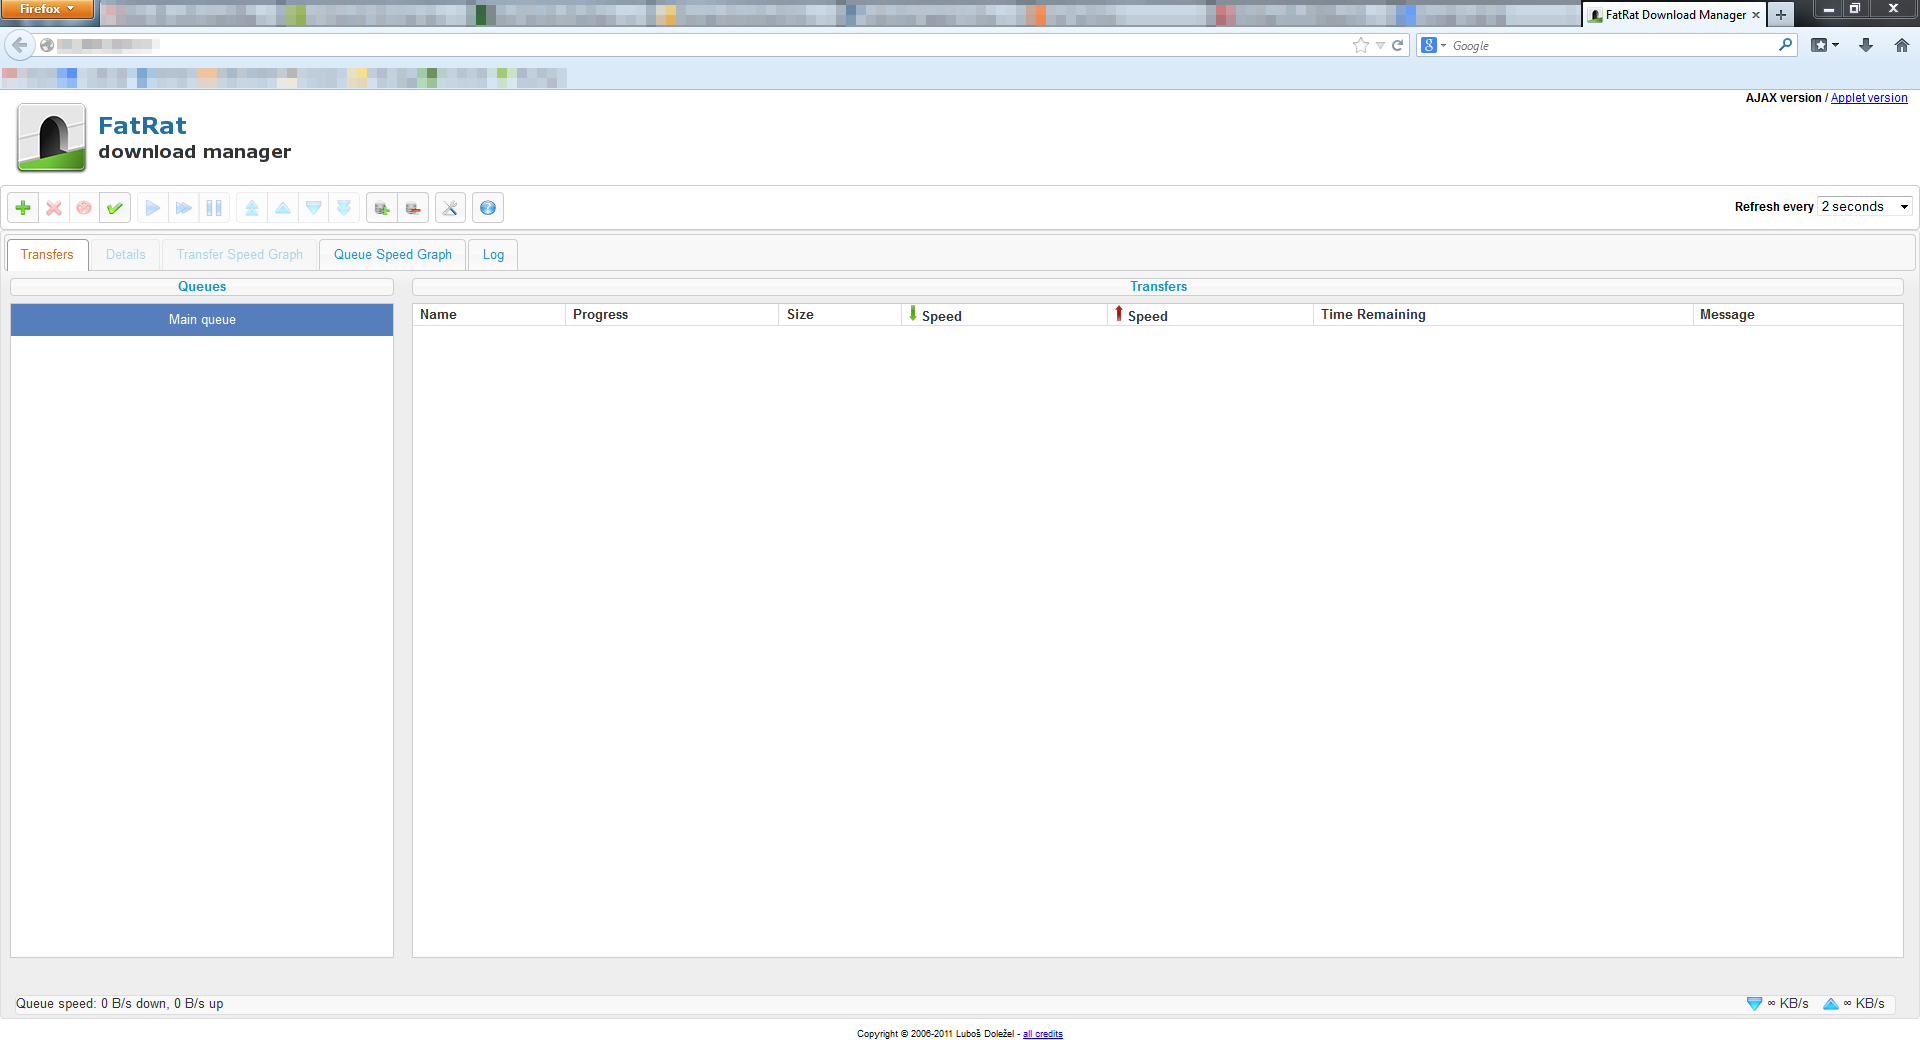
Task: Click the download Speed column header
Action: [1004, 315]
